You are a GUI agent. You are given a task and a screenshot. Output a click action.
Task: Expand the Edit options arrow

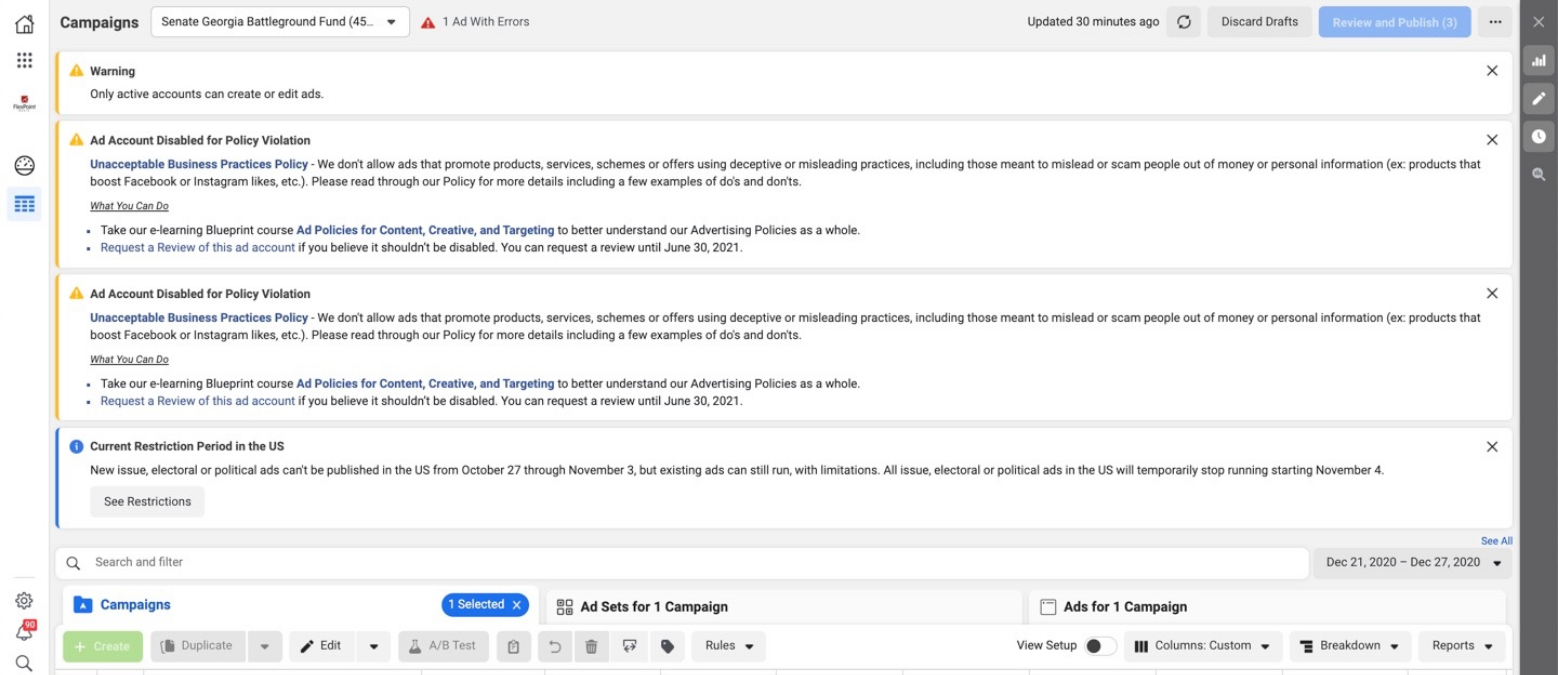(x=374, y=646)
